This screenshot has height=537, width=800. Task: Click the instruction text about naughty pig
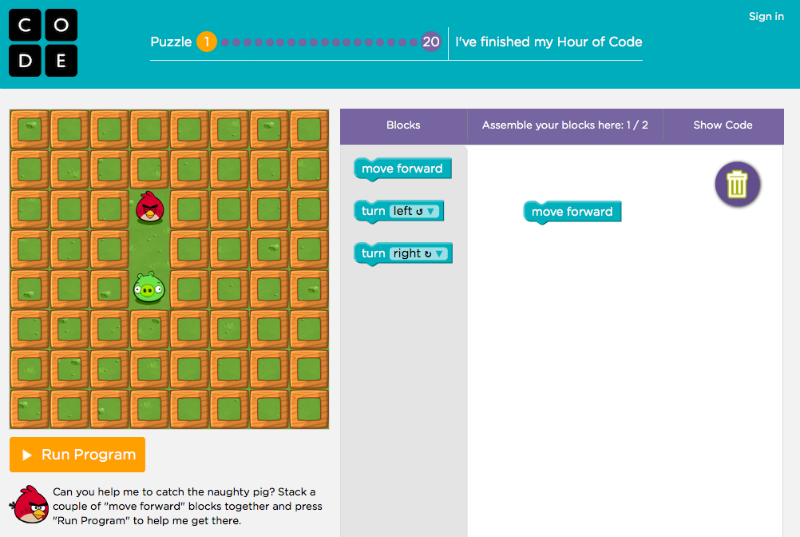[x=187, y=506]
